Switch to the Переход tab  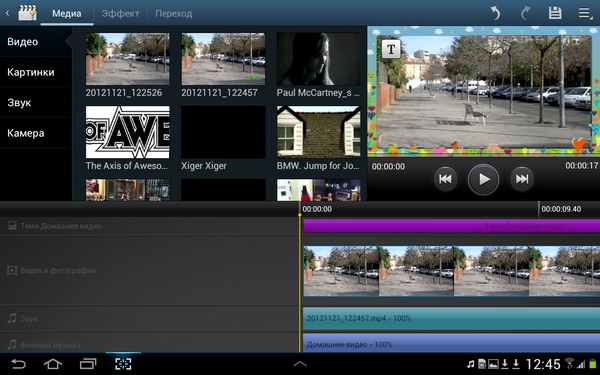click(x=174, y=13)
